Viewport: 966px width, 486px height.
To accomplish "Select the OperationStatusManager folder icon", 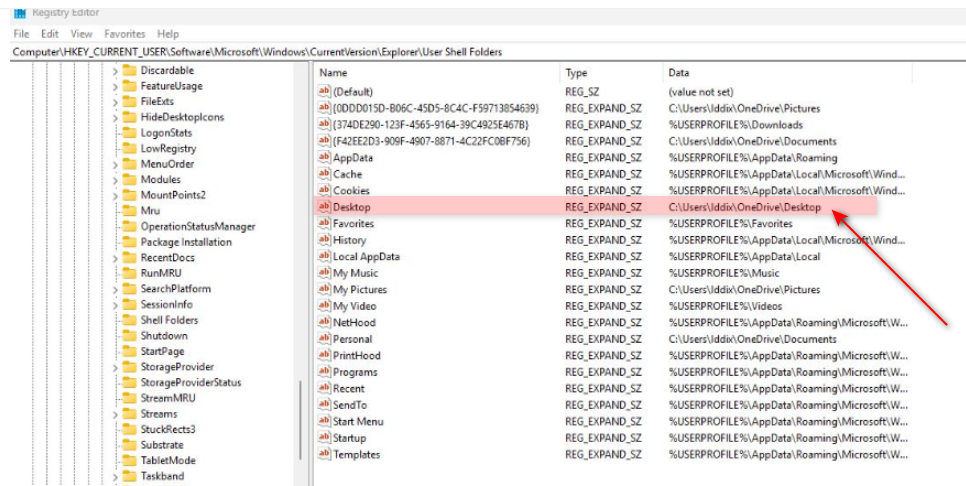I will (129, 226).
